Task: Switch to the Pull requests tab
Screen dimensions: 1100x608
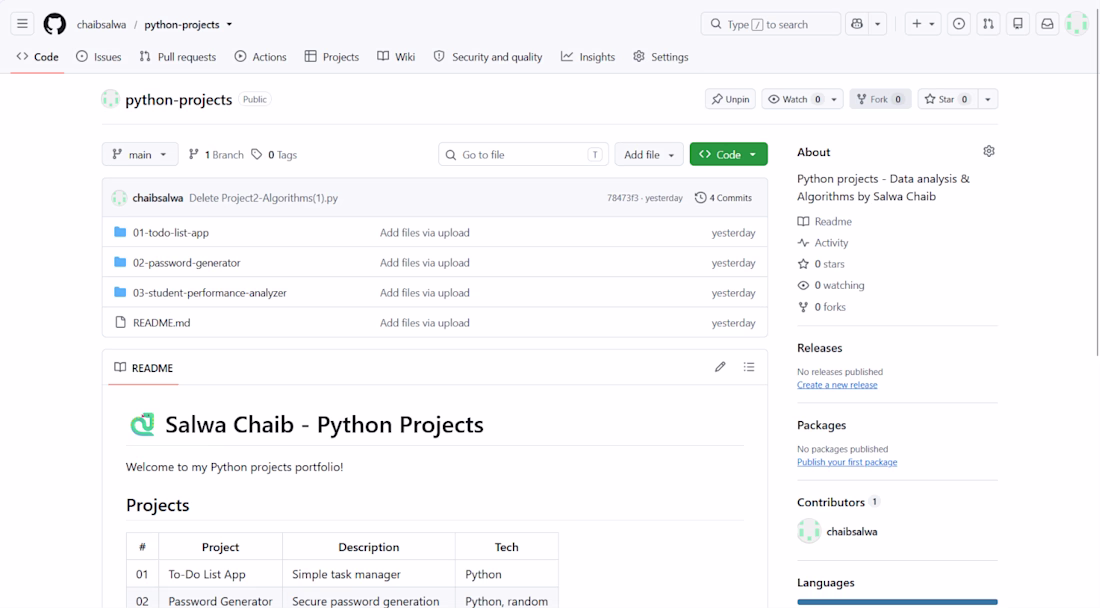Action: (178, 57)
